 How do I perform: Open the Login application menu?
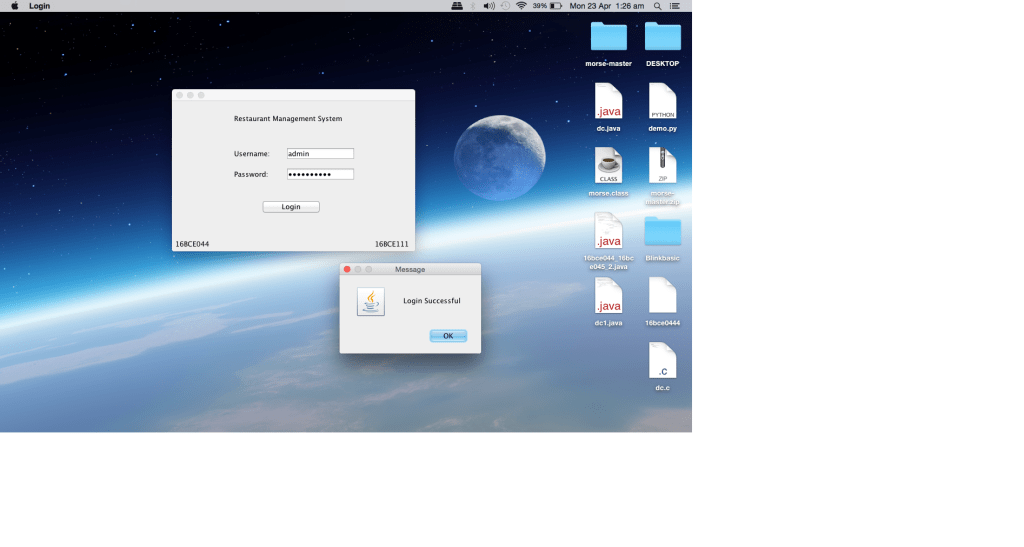pyautogui.click(x=40, y=6)
